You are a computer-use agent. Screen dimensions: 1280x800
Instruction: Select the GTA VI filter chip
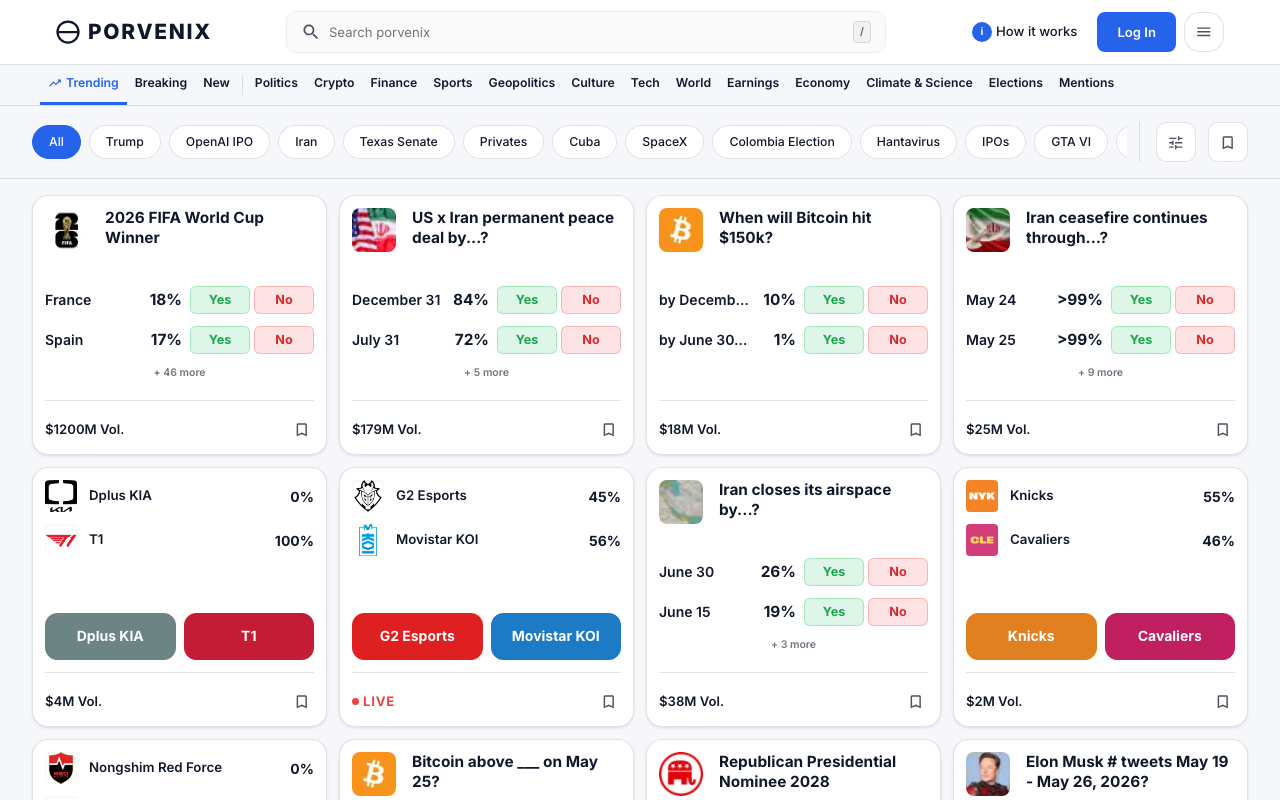(1071, 142)
